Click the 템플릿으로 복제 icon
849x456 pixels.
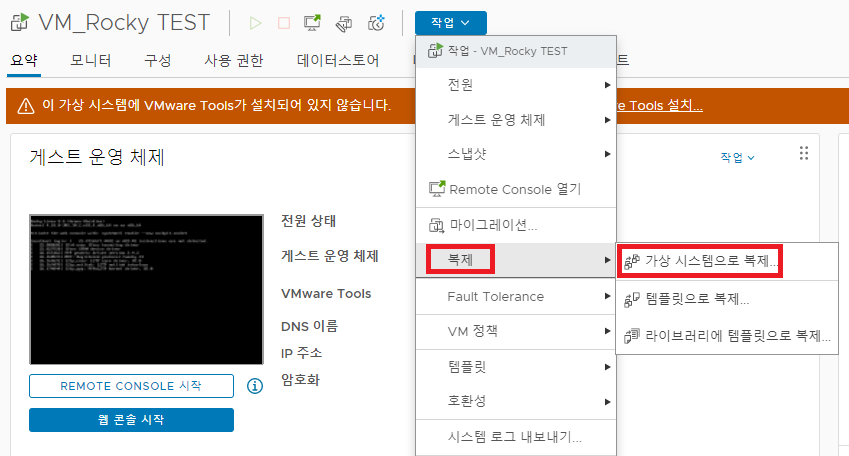click(x=632, y=299)
